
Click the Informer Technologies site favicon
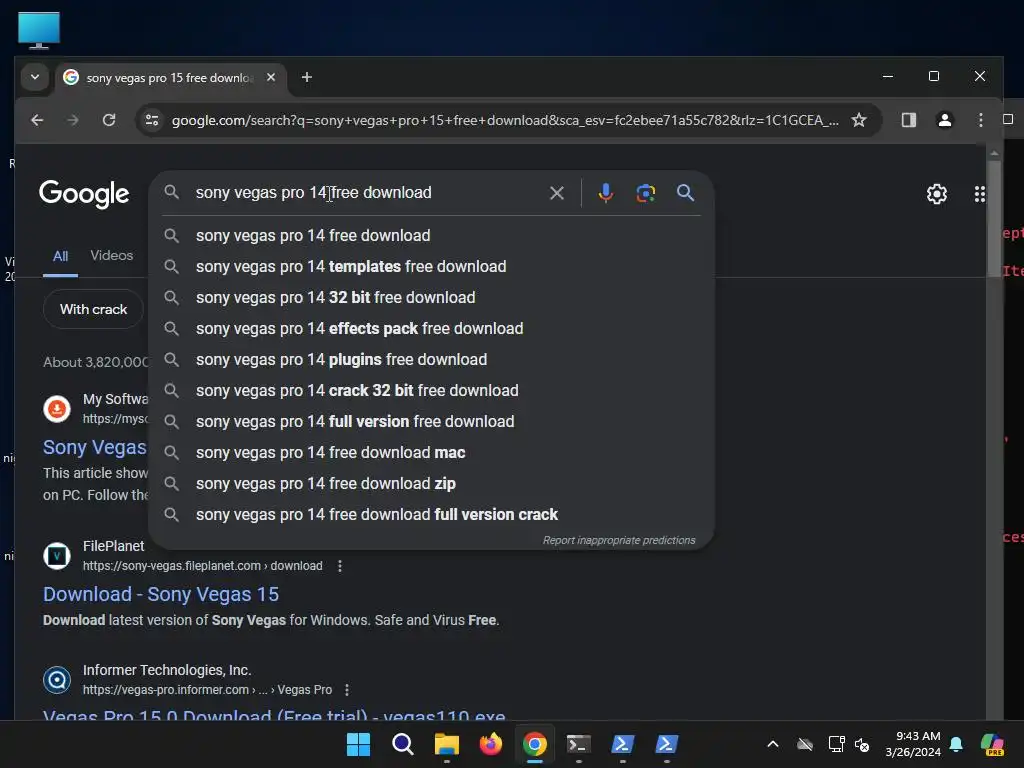[57, 680]
